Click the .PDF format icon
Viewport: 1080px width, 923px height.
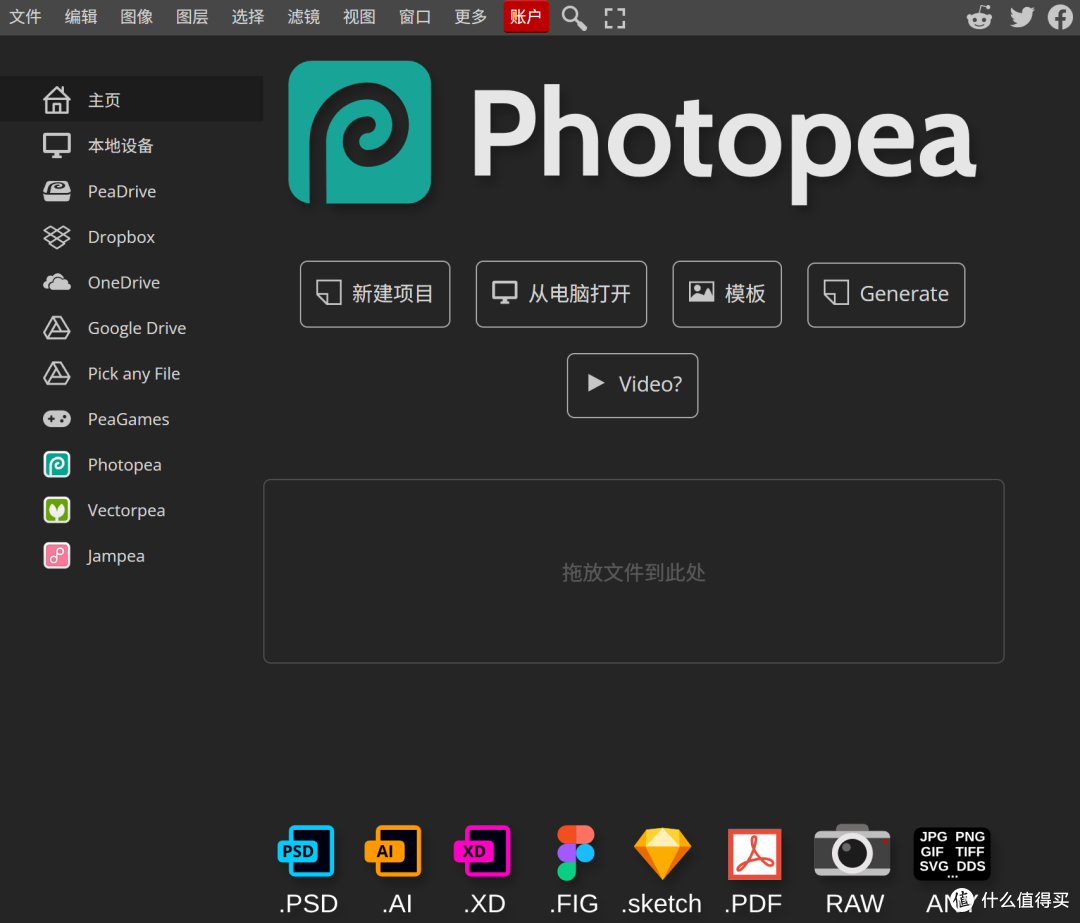point(754,854)
